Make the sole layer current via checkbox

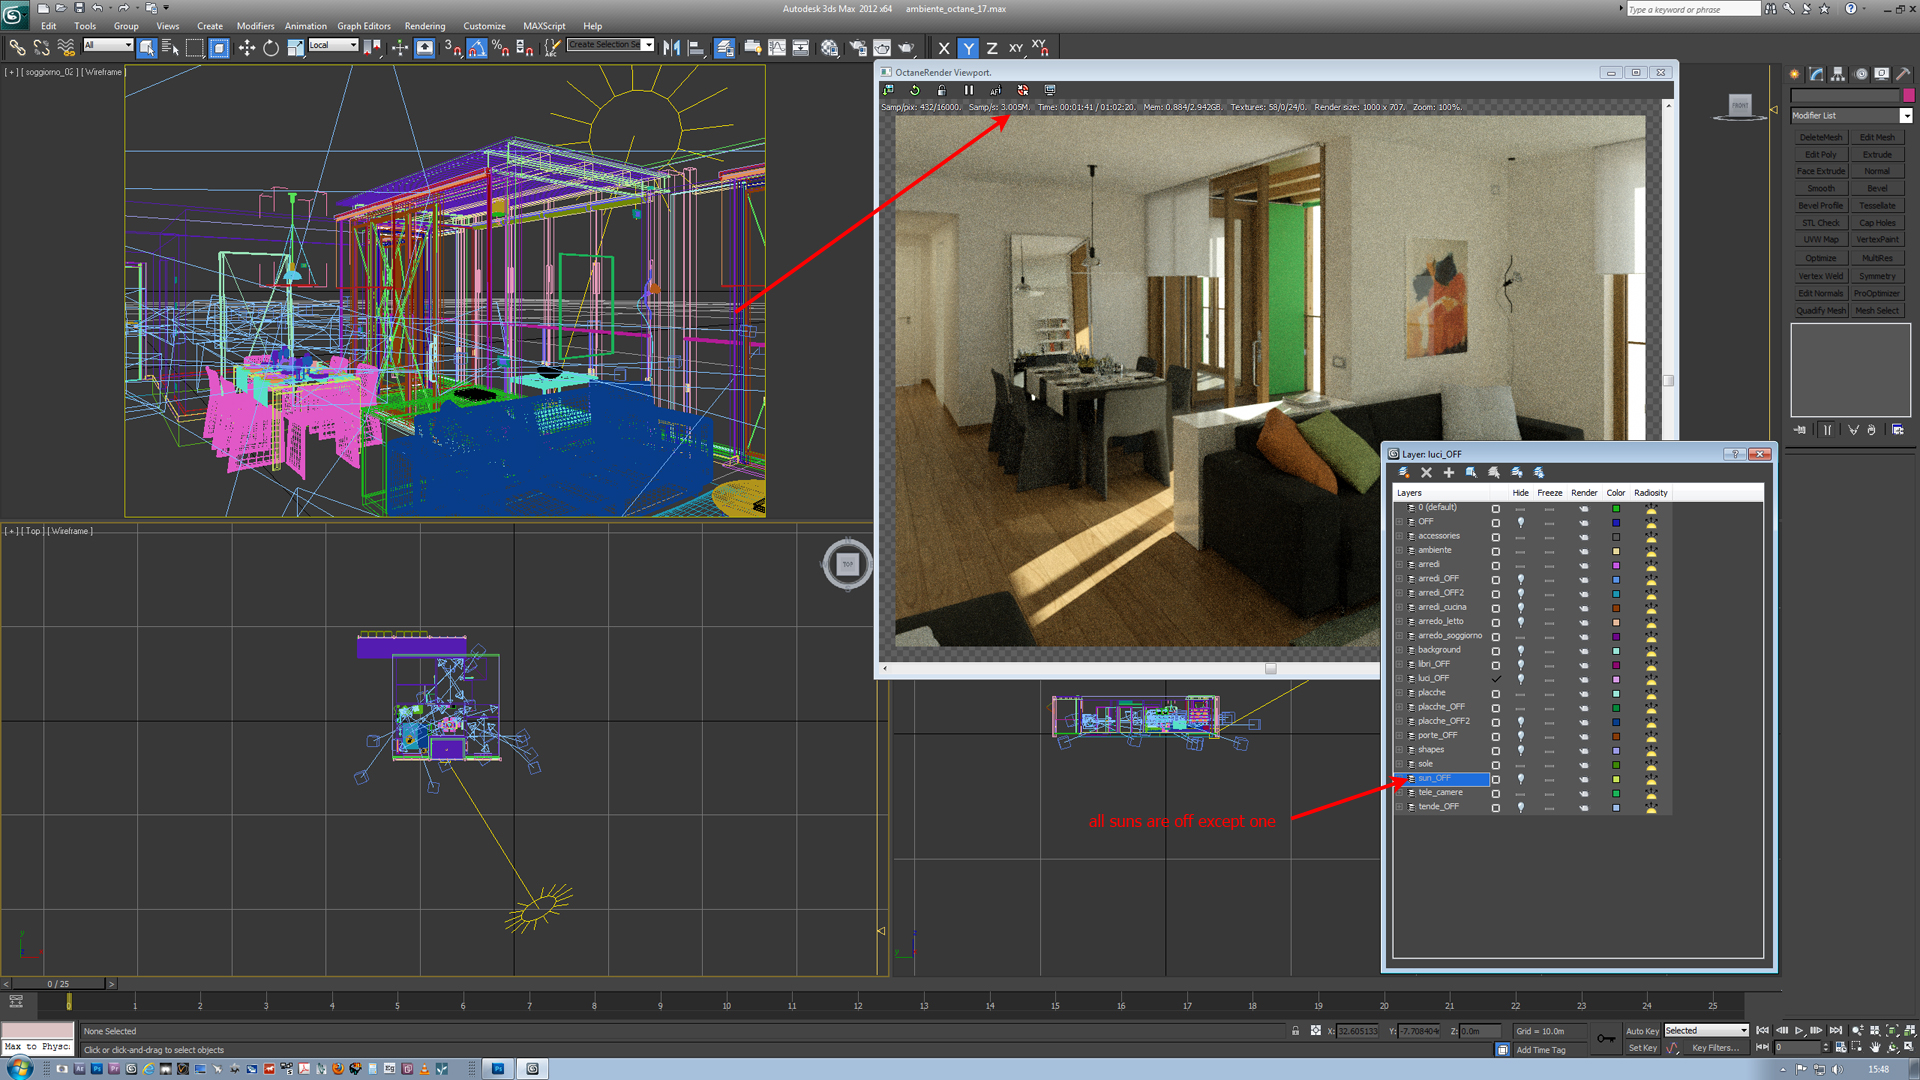[x=1496, y=765]
